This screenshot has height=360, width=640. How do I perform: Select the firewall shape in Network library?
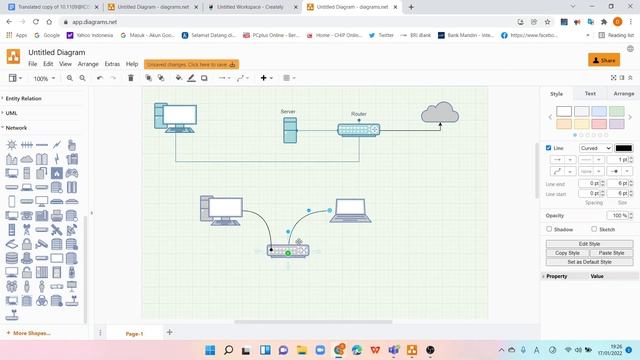click(57, 173)
